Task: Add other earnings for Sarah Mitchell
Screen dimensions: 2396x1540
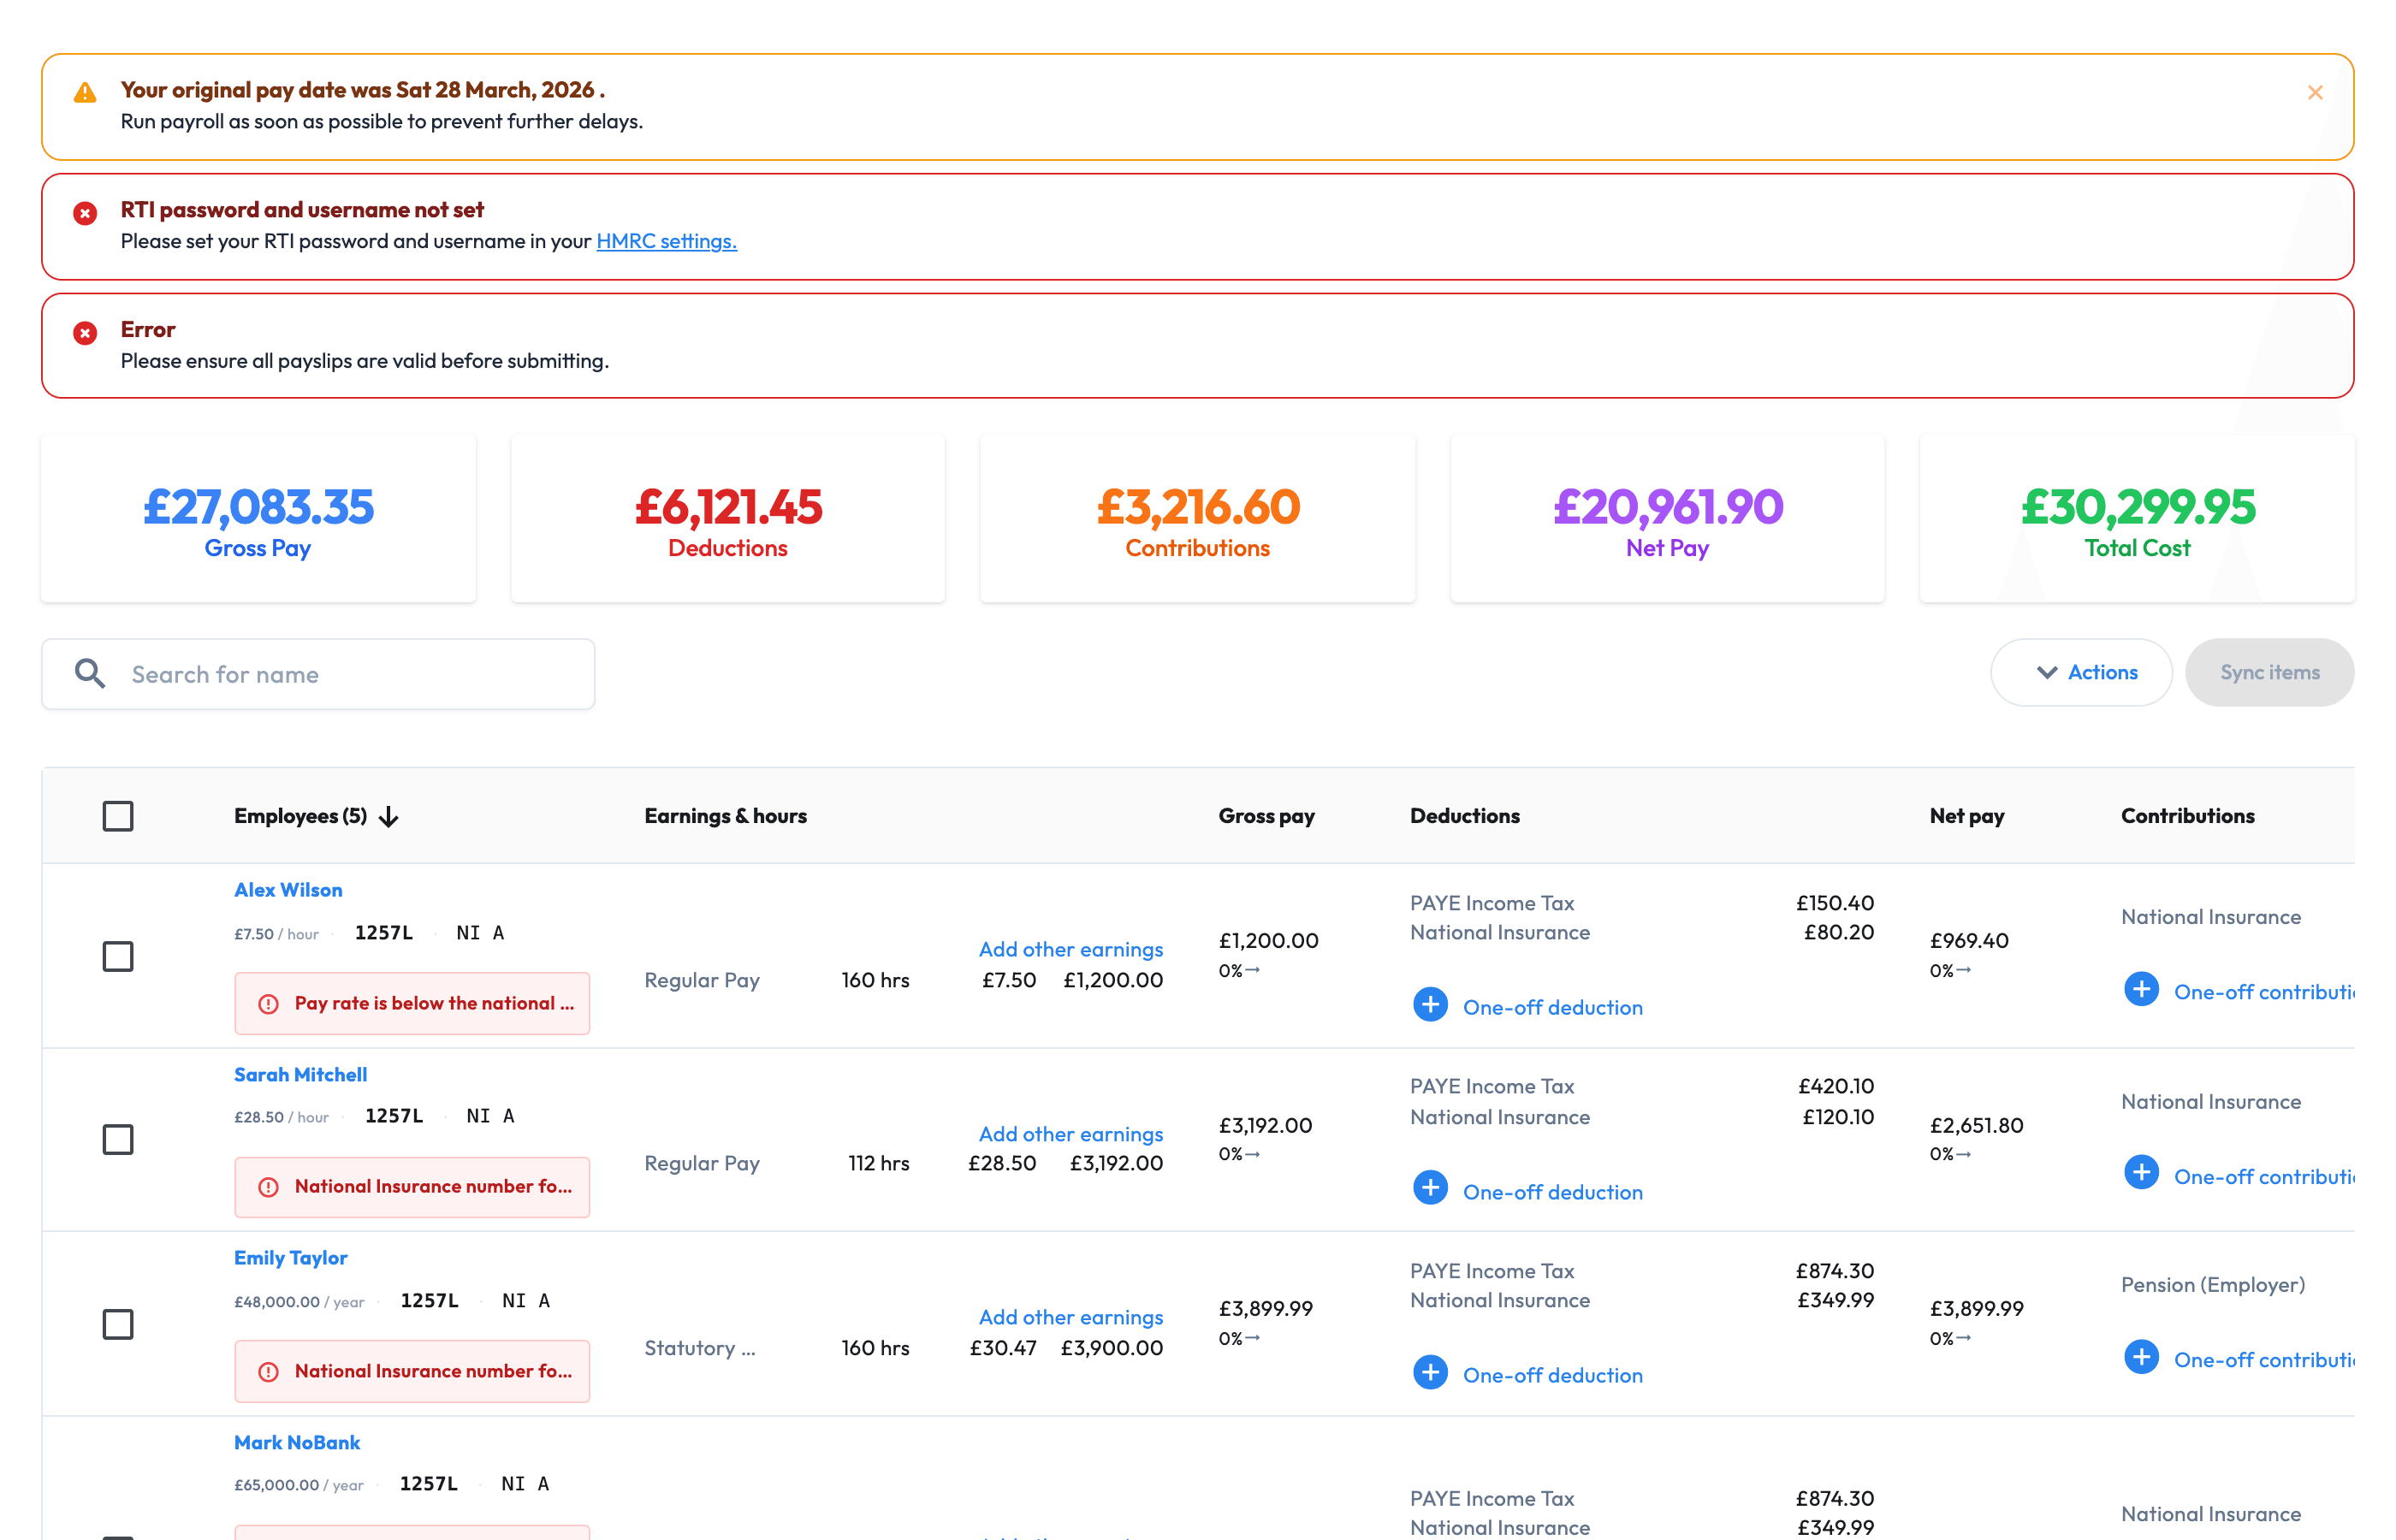Action: click(x=1070, y=1134)
